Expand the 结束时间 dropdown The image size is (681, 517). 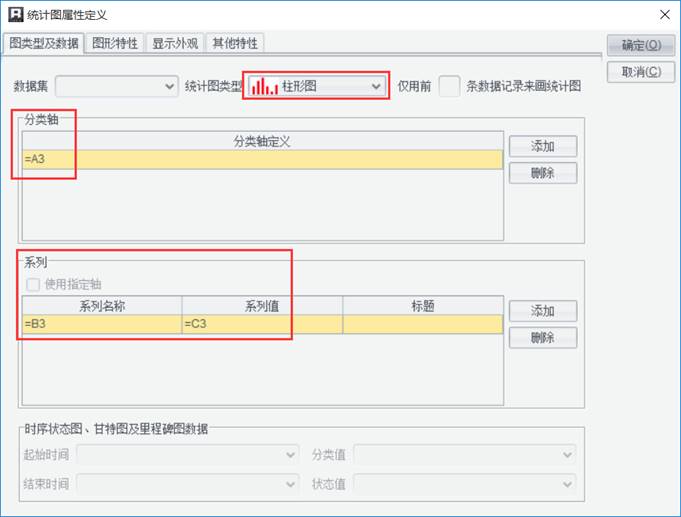188,484
